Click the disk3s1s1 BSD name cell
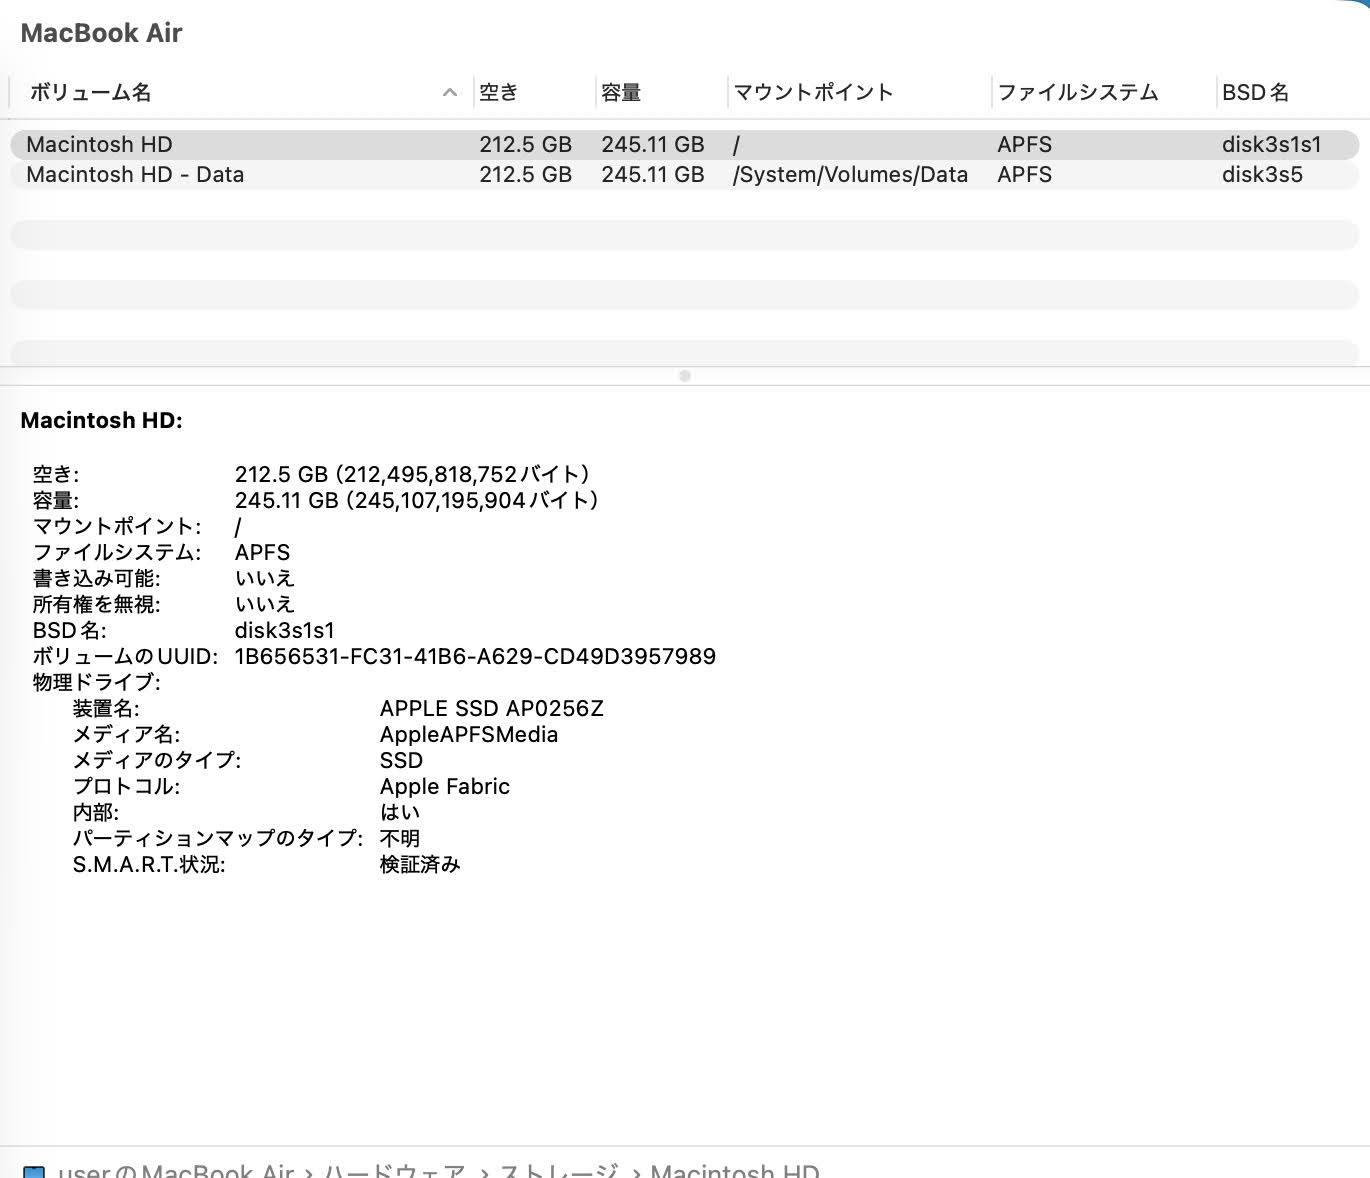The image size is (1370, 1178). 1271,144
